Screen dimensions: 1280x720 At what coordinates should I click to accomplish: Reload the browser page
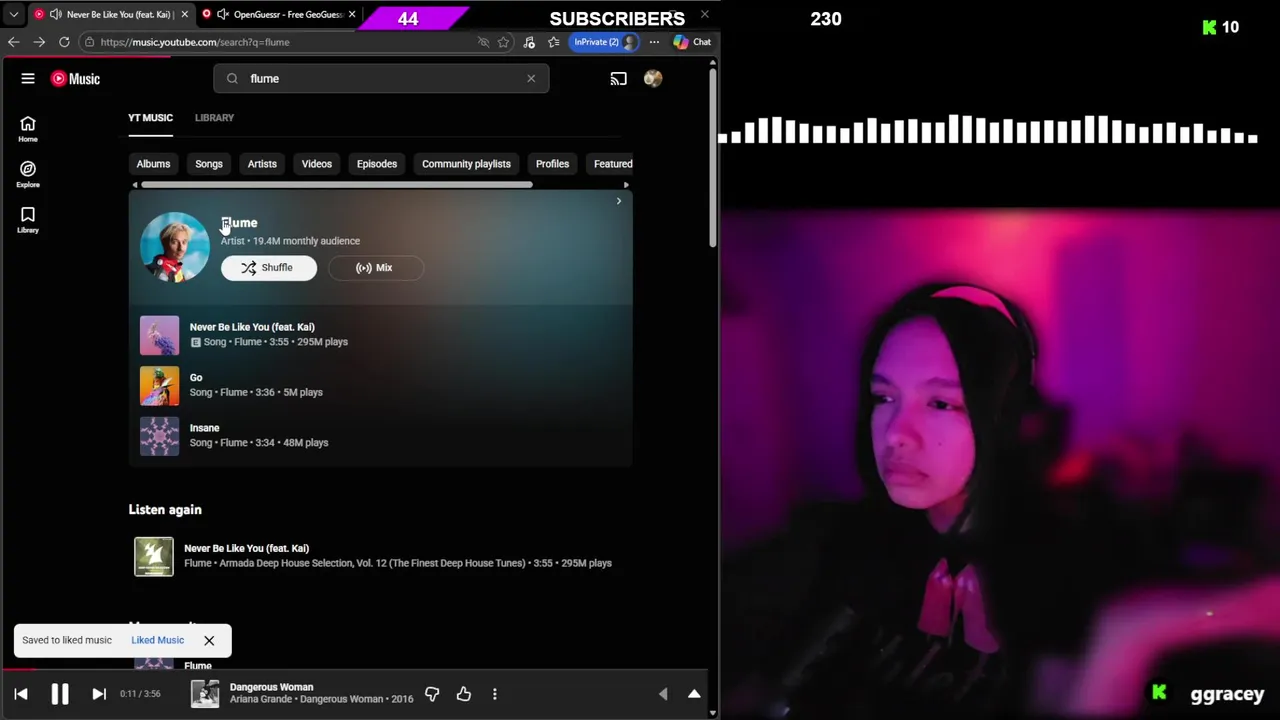click(x=64, y=42)
